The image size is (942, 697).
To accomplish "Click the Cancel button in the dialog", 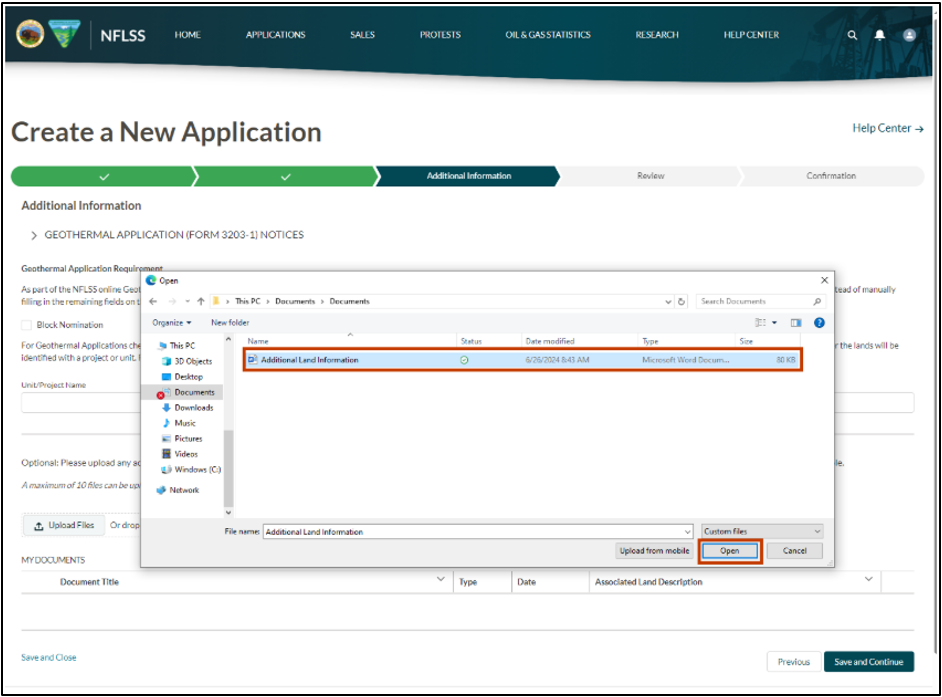I will (x=794, y=551).
